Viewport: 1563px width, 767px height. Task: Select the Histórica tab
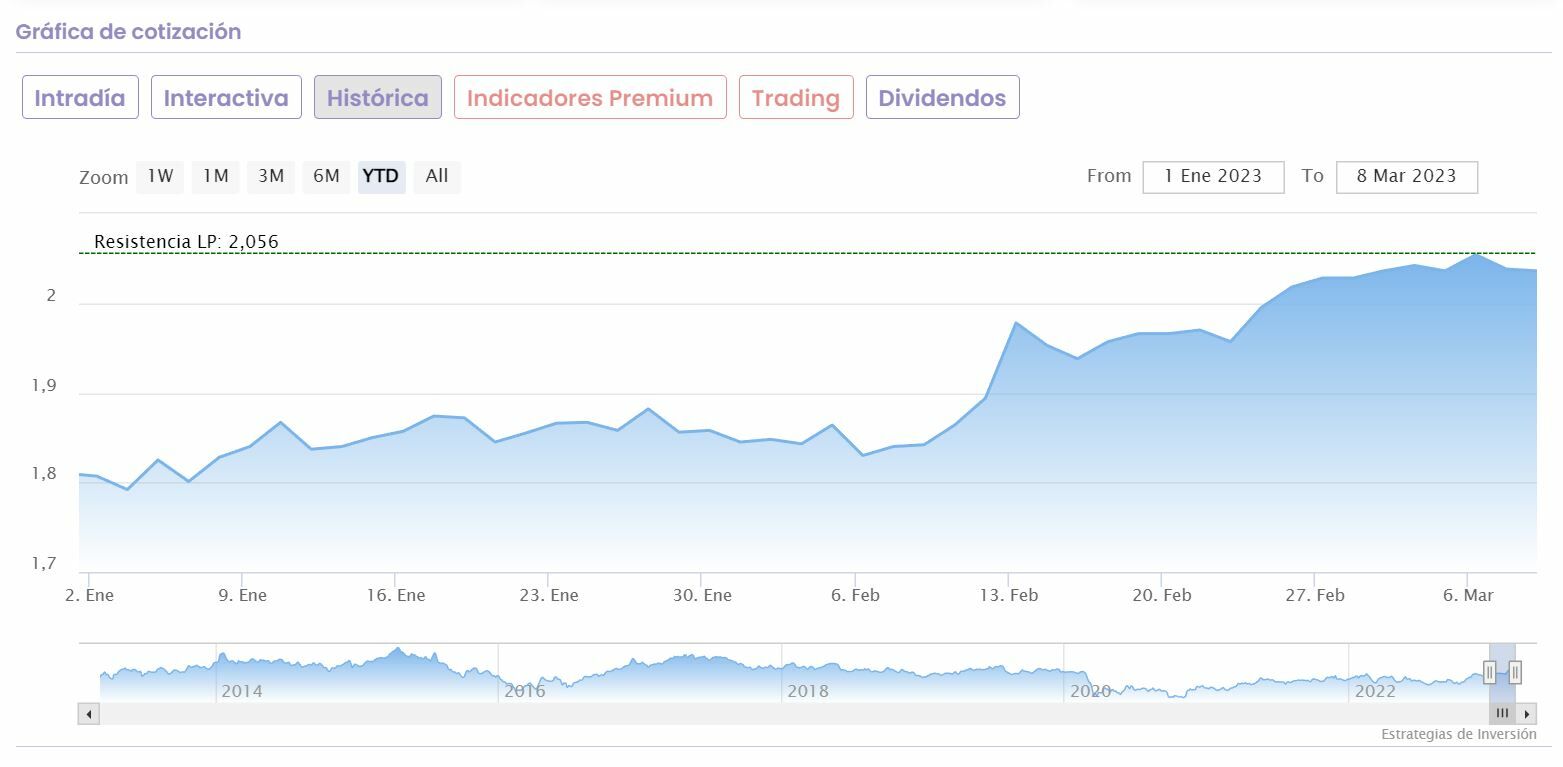(377, 98)
